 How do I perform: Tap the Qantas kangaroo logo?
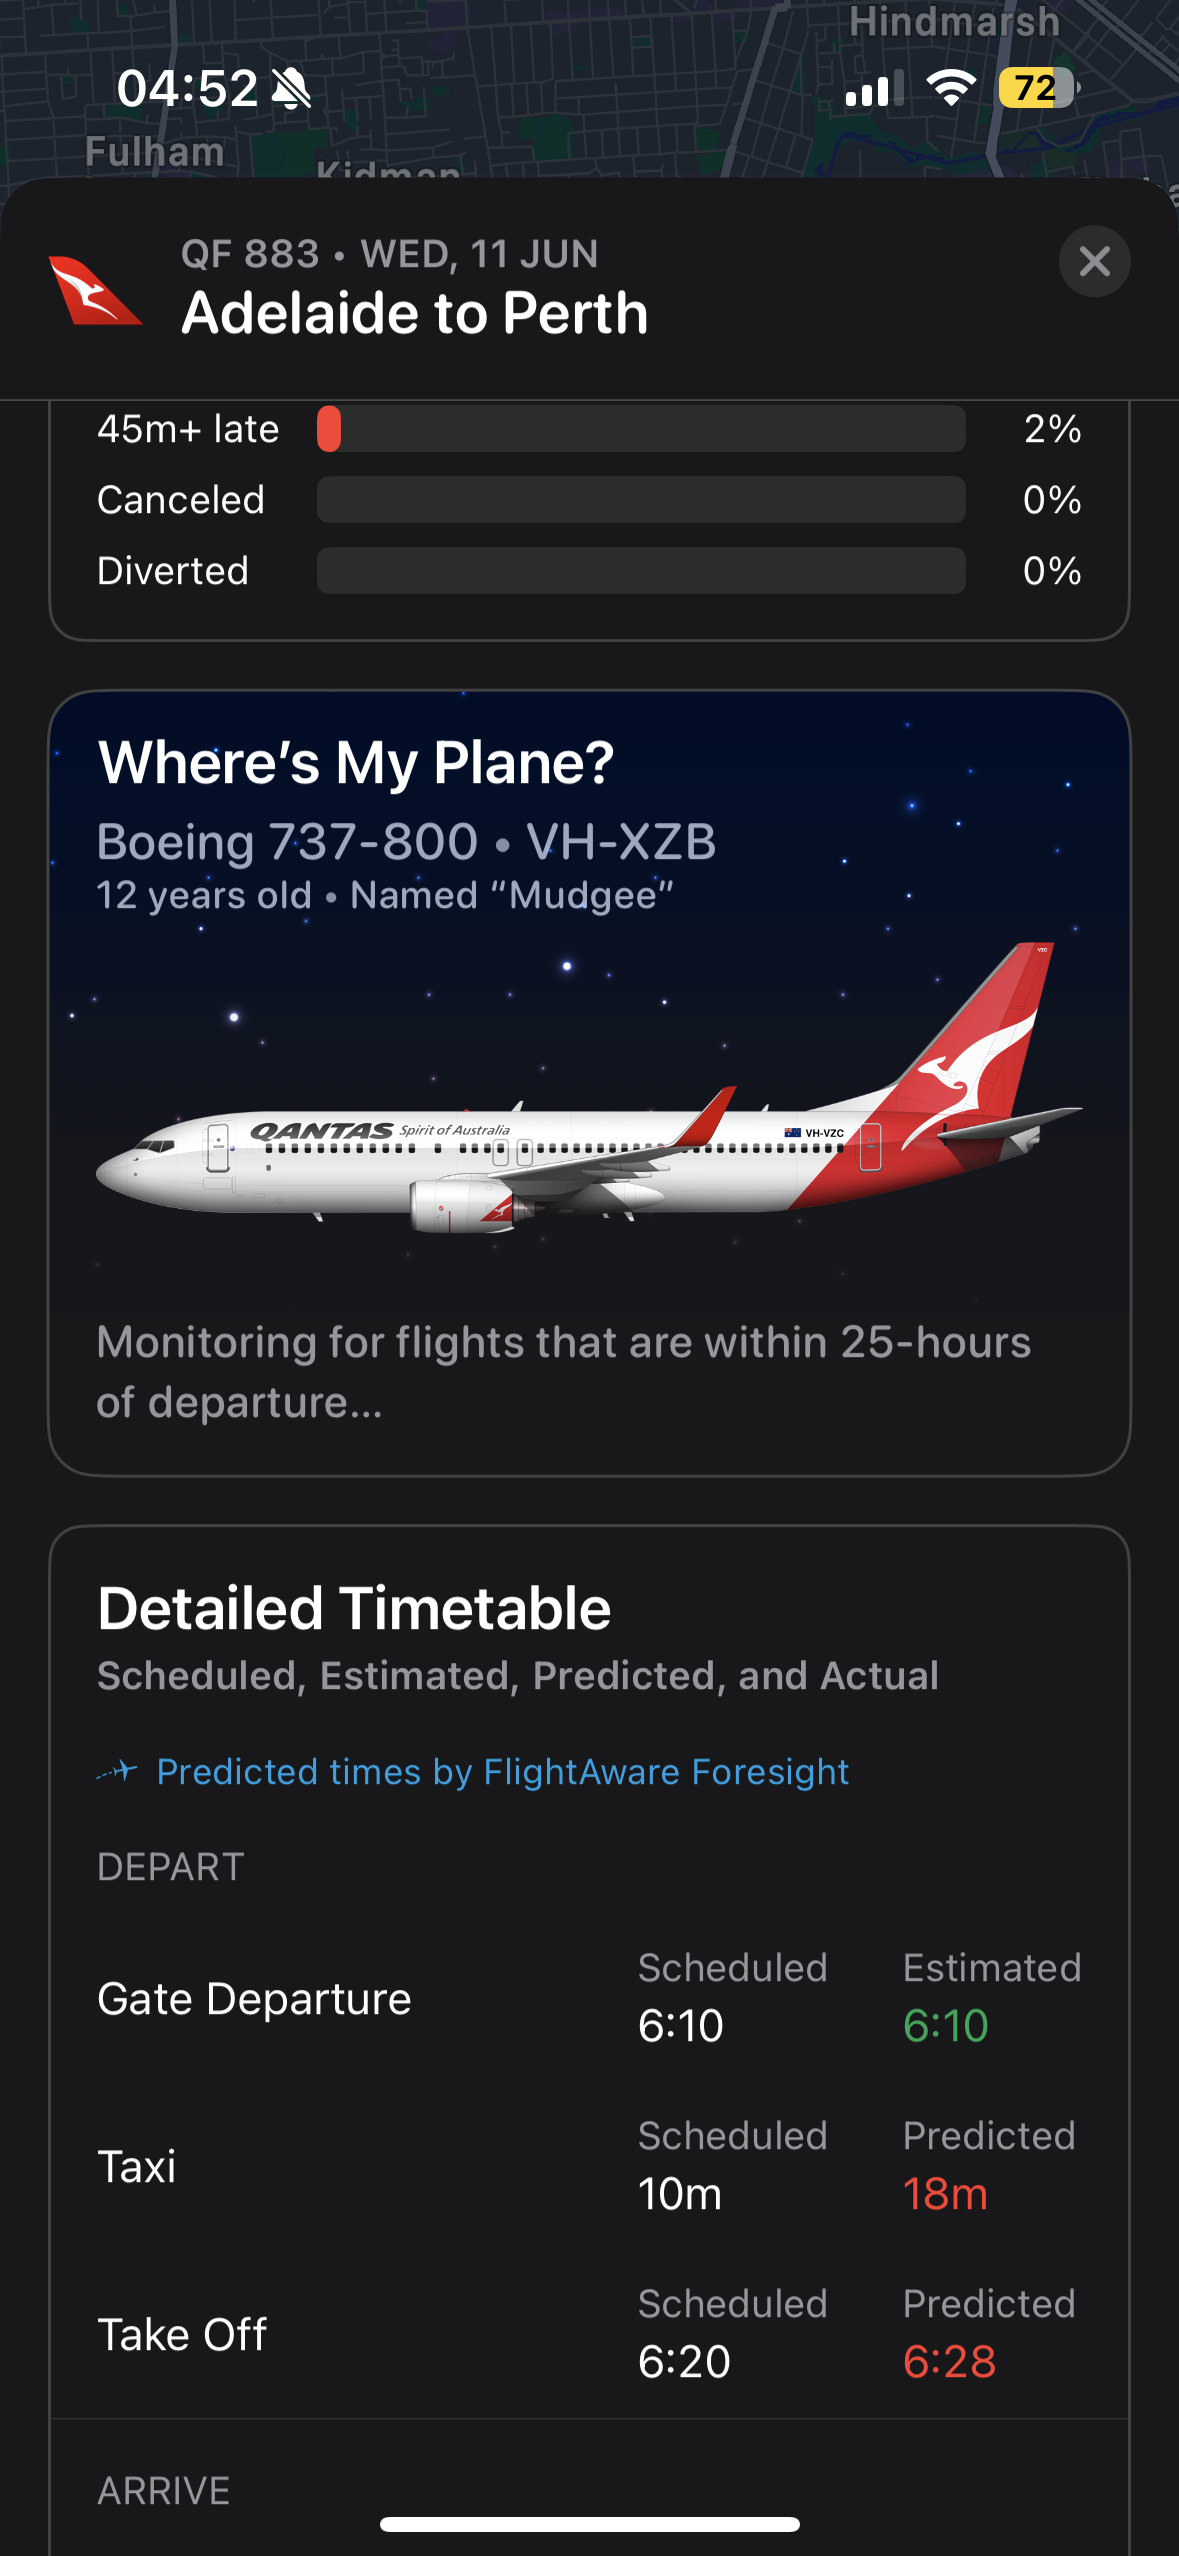[x=94, y=291]
